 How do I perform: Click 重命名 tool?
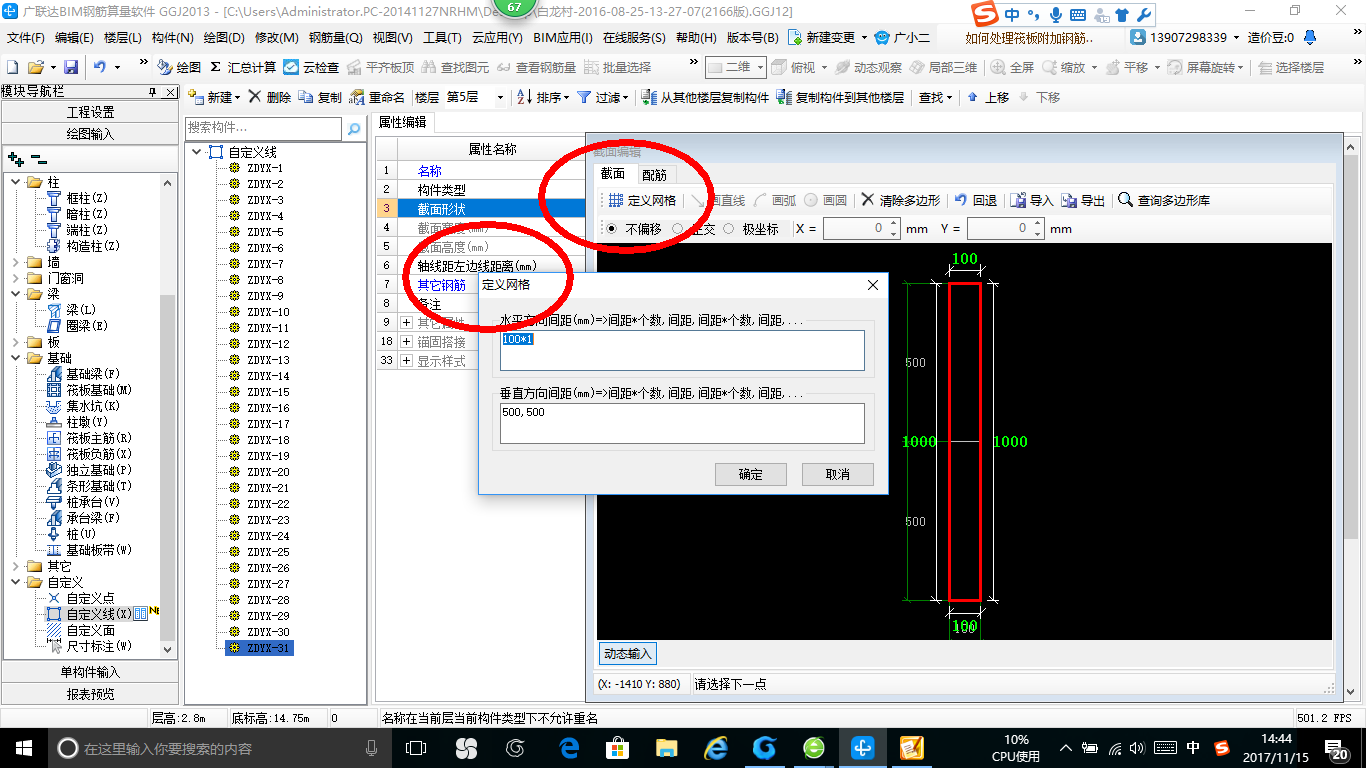377,97
